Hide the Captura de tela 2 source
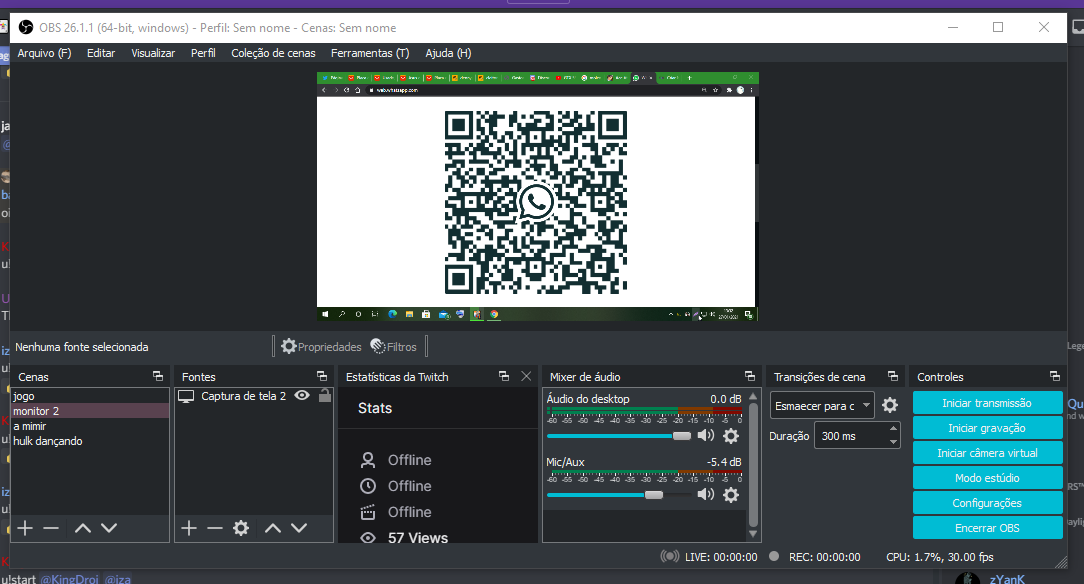 pyautogui.click(x=302, y=395)
